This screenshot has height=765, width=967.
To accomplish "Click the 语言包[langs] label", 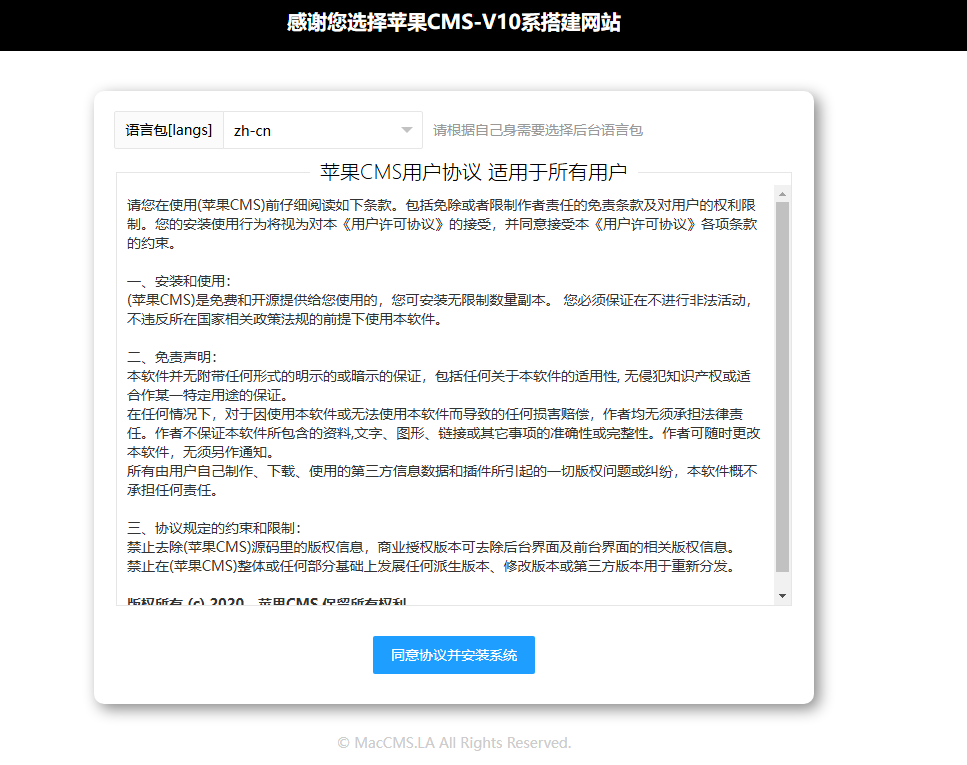I will (x=169, y=130).
